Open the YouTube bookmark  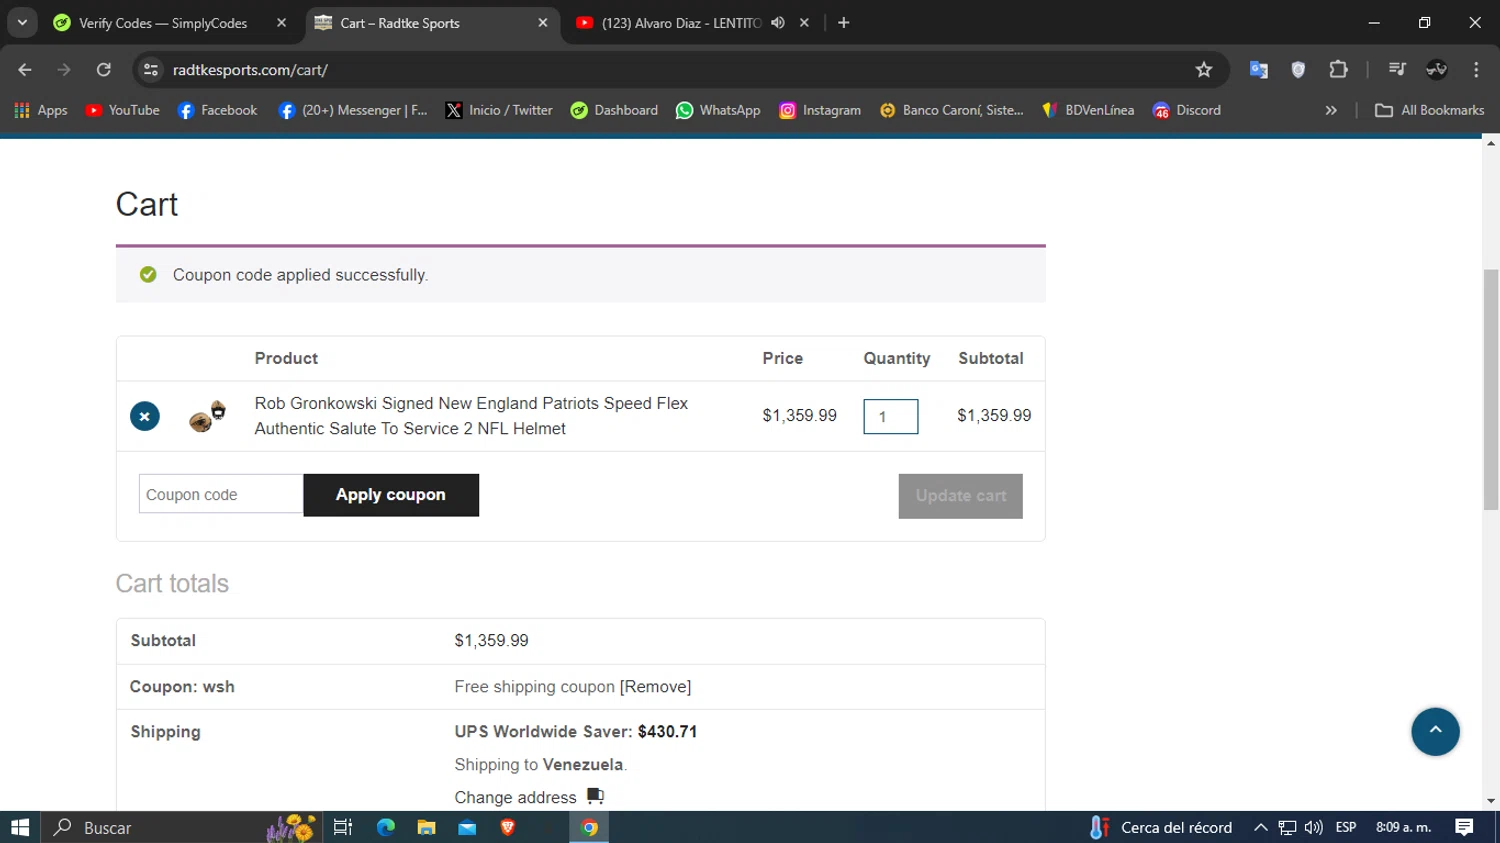(123, 110)
